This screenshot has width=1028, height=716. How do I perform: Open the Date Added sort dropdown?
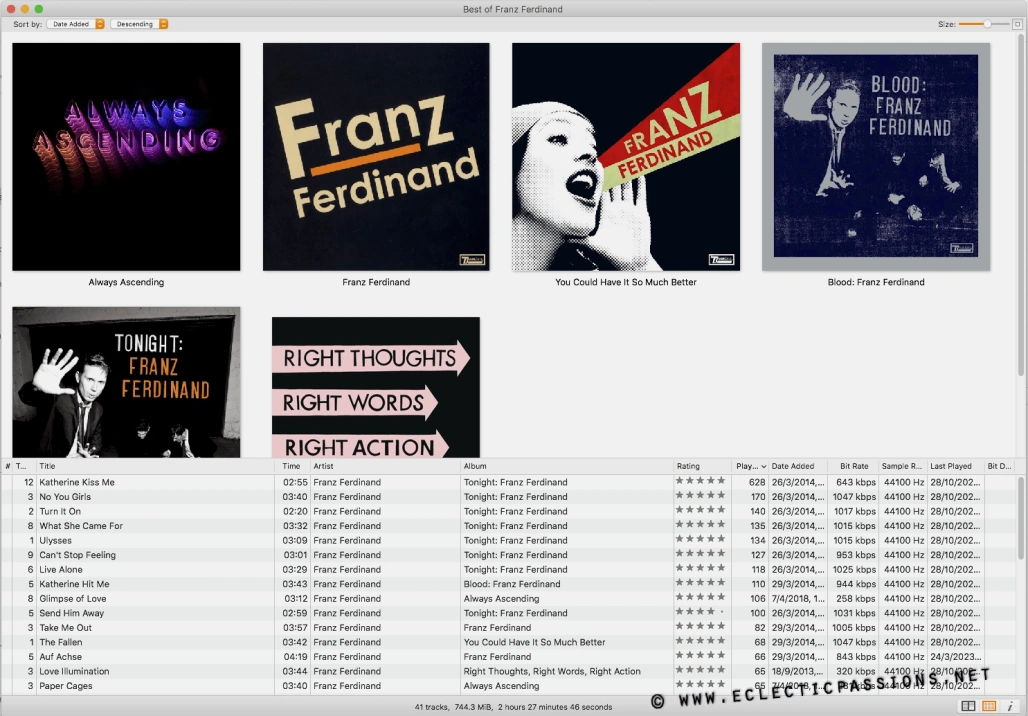click(x=75, y=24)
